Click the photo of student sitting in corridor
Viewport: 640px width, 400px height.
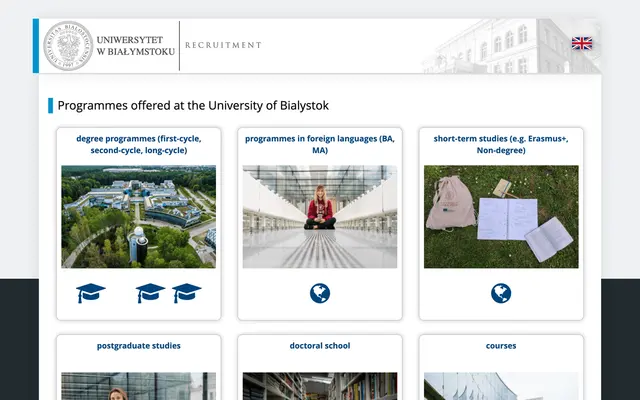point(320,217)
